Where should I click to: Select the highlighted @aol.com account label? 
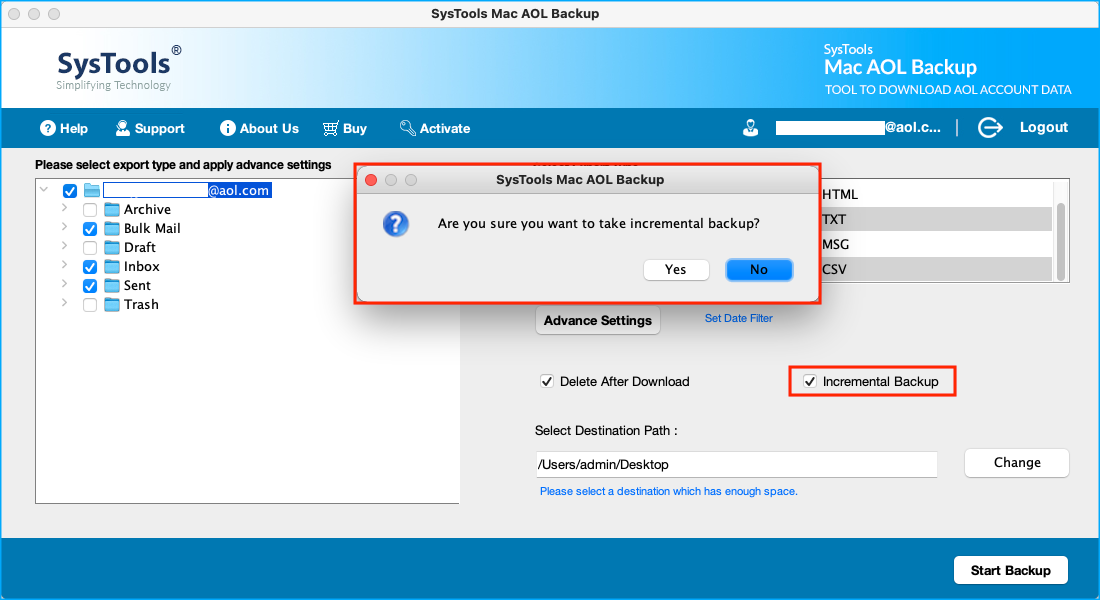coord(187,190)
